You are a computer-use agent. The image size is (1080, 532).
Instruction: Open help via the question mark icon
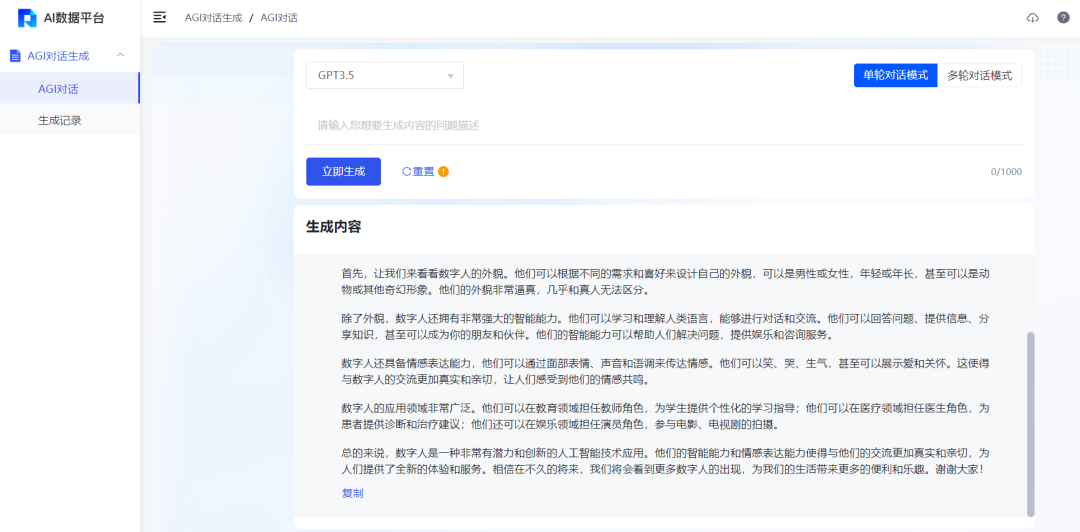pyautogui.click(x=1063, y=18)
